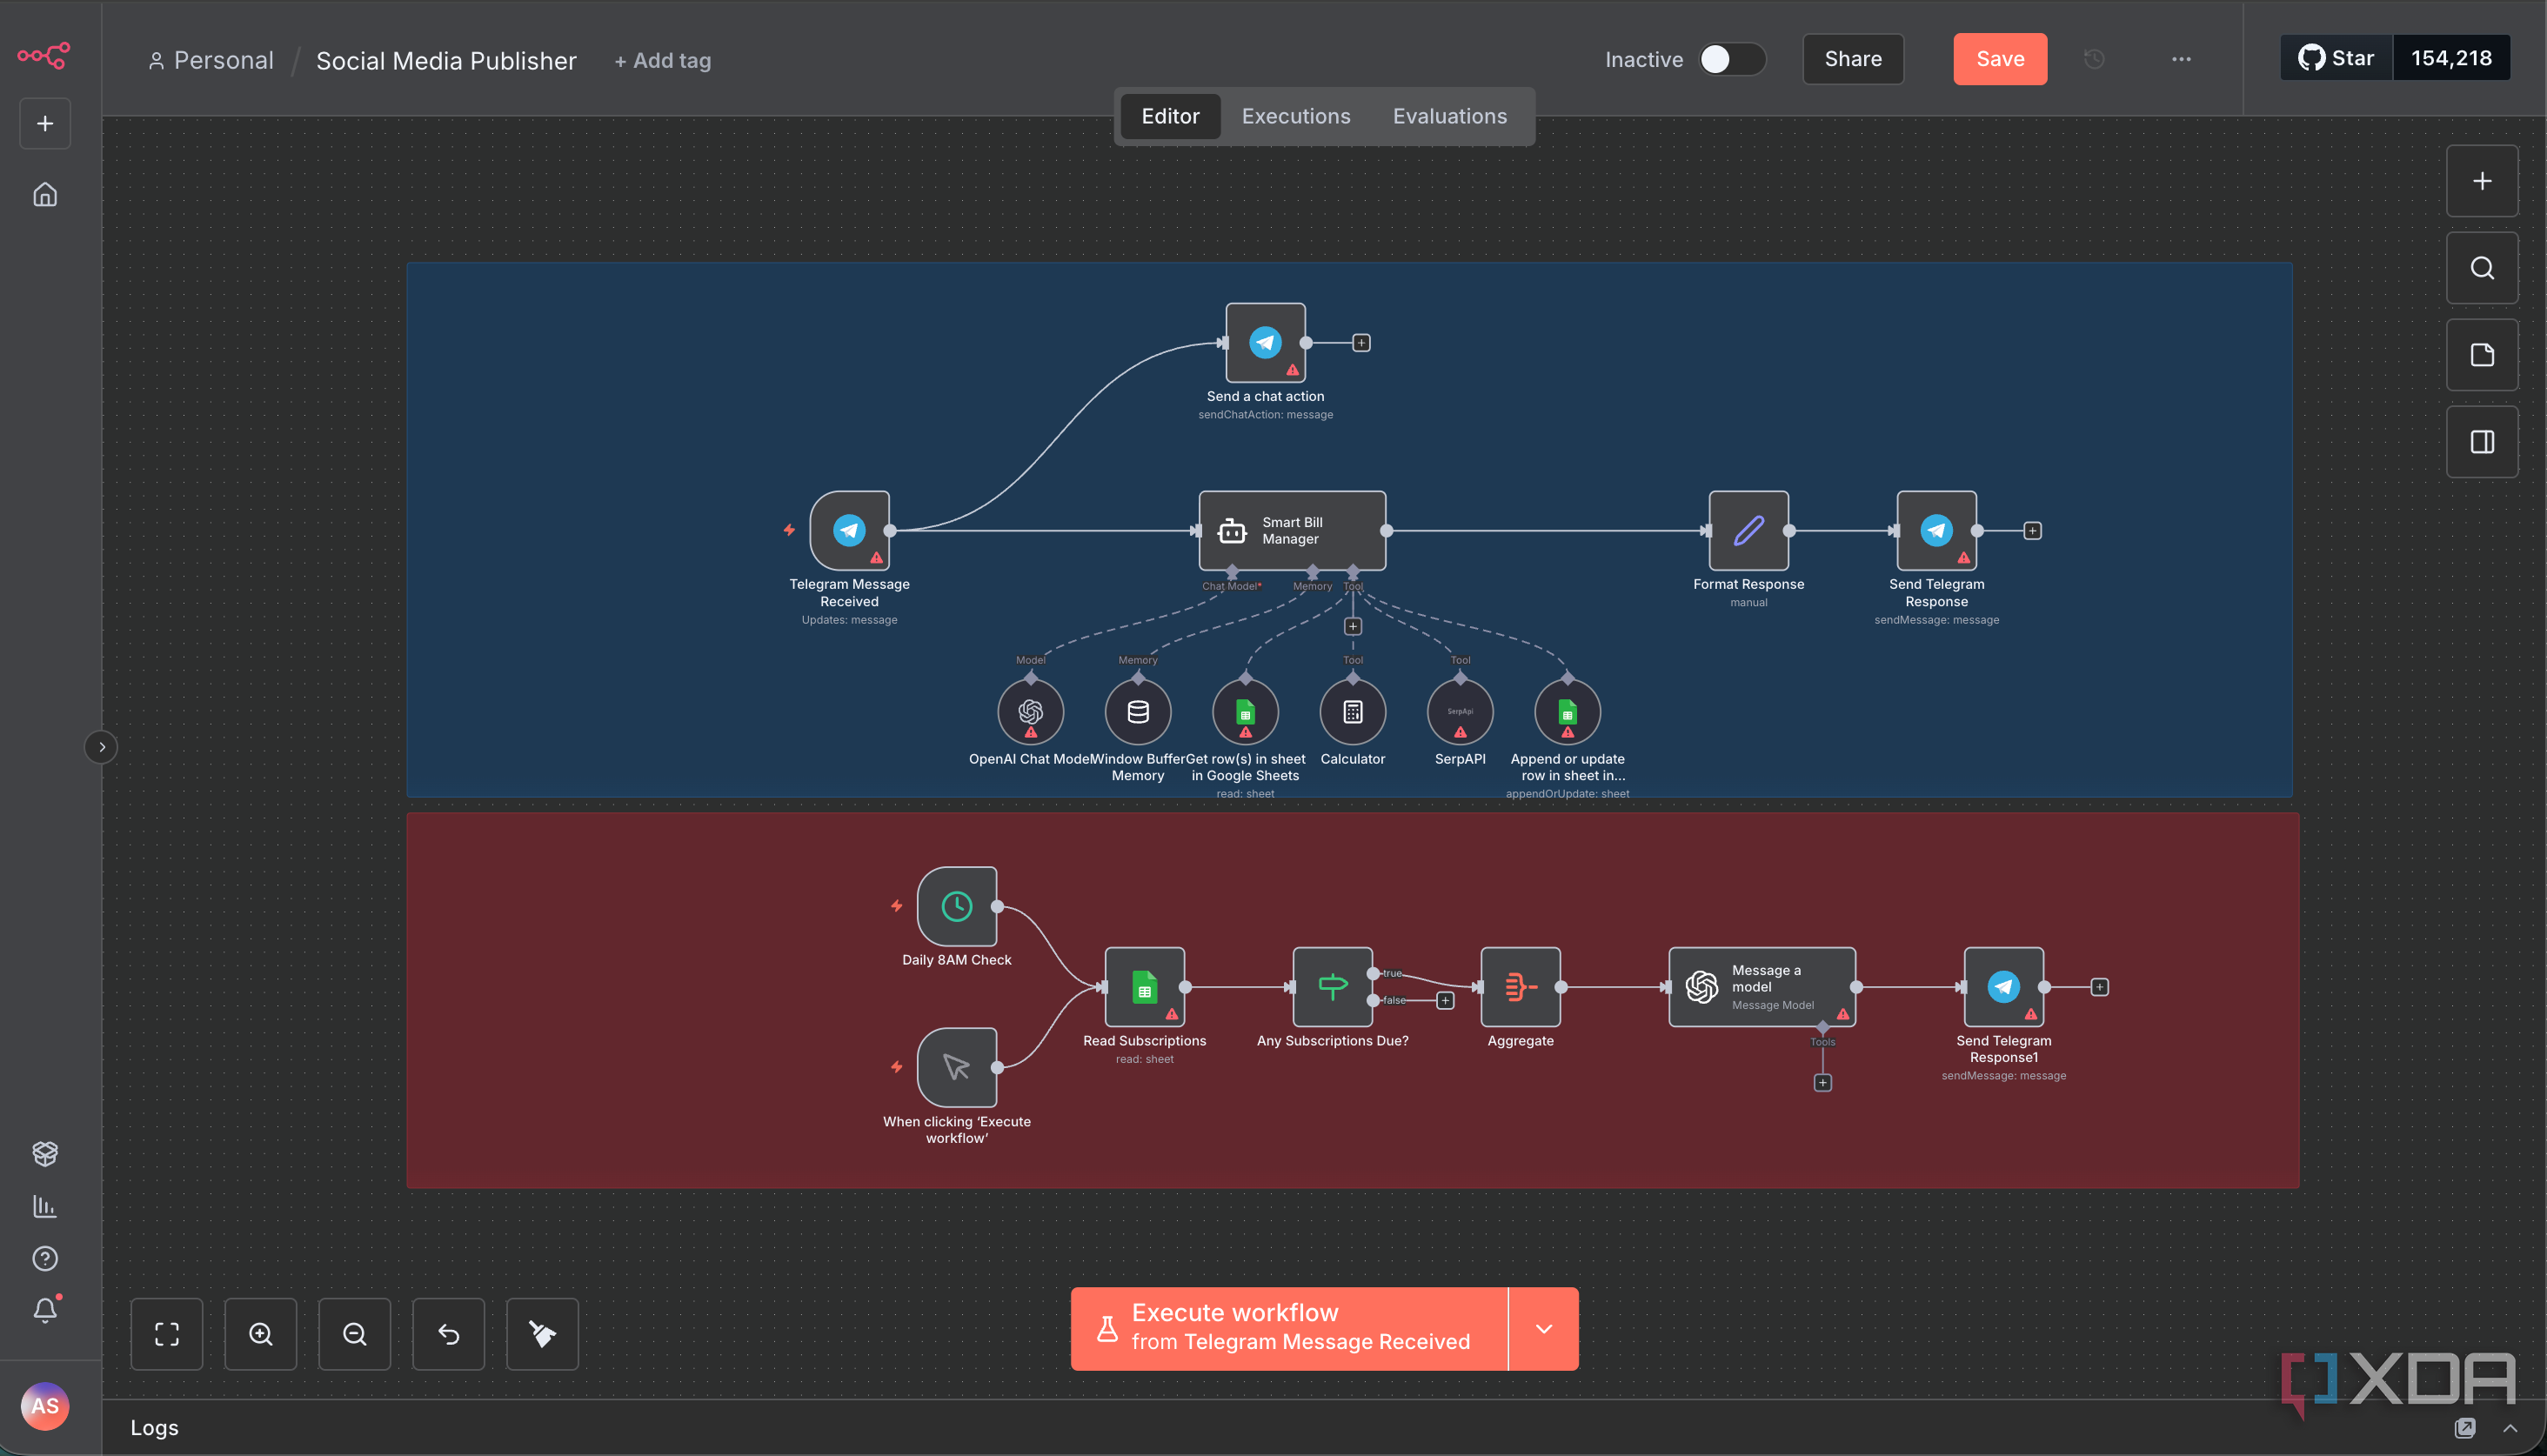Open workflow history clock icon
The image size is (2547, 1456).
pos(2094,59)
